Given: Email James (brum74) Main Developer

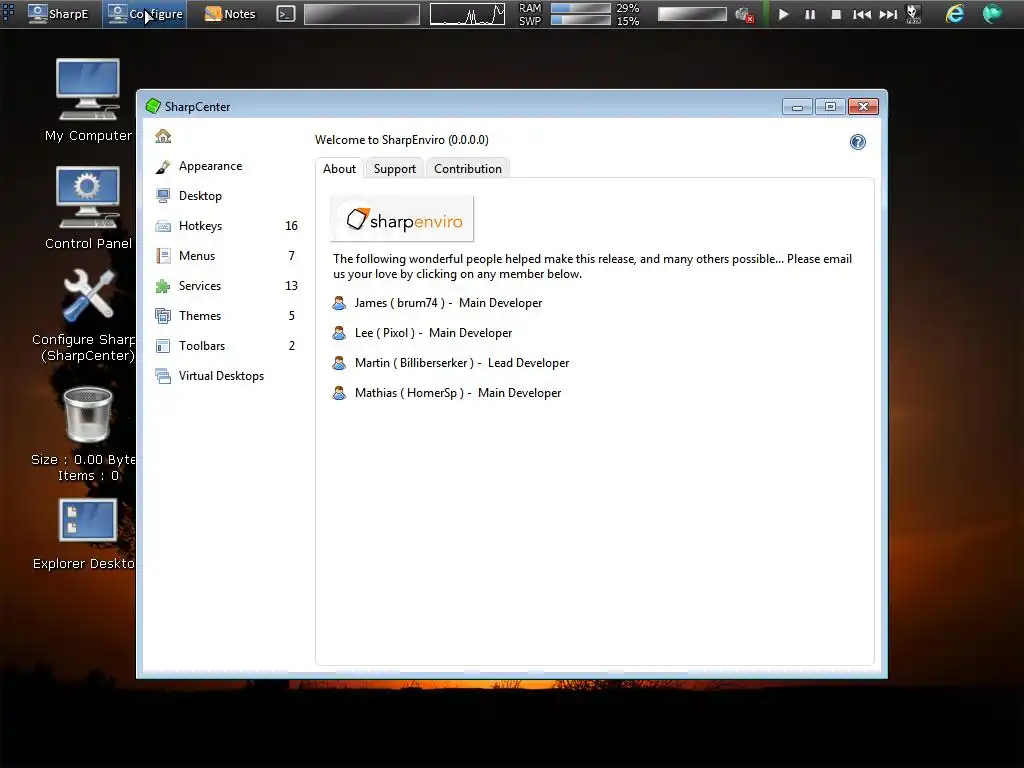Looking at the screenshot, I should (x=448, y=303).
